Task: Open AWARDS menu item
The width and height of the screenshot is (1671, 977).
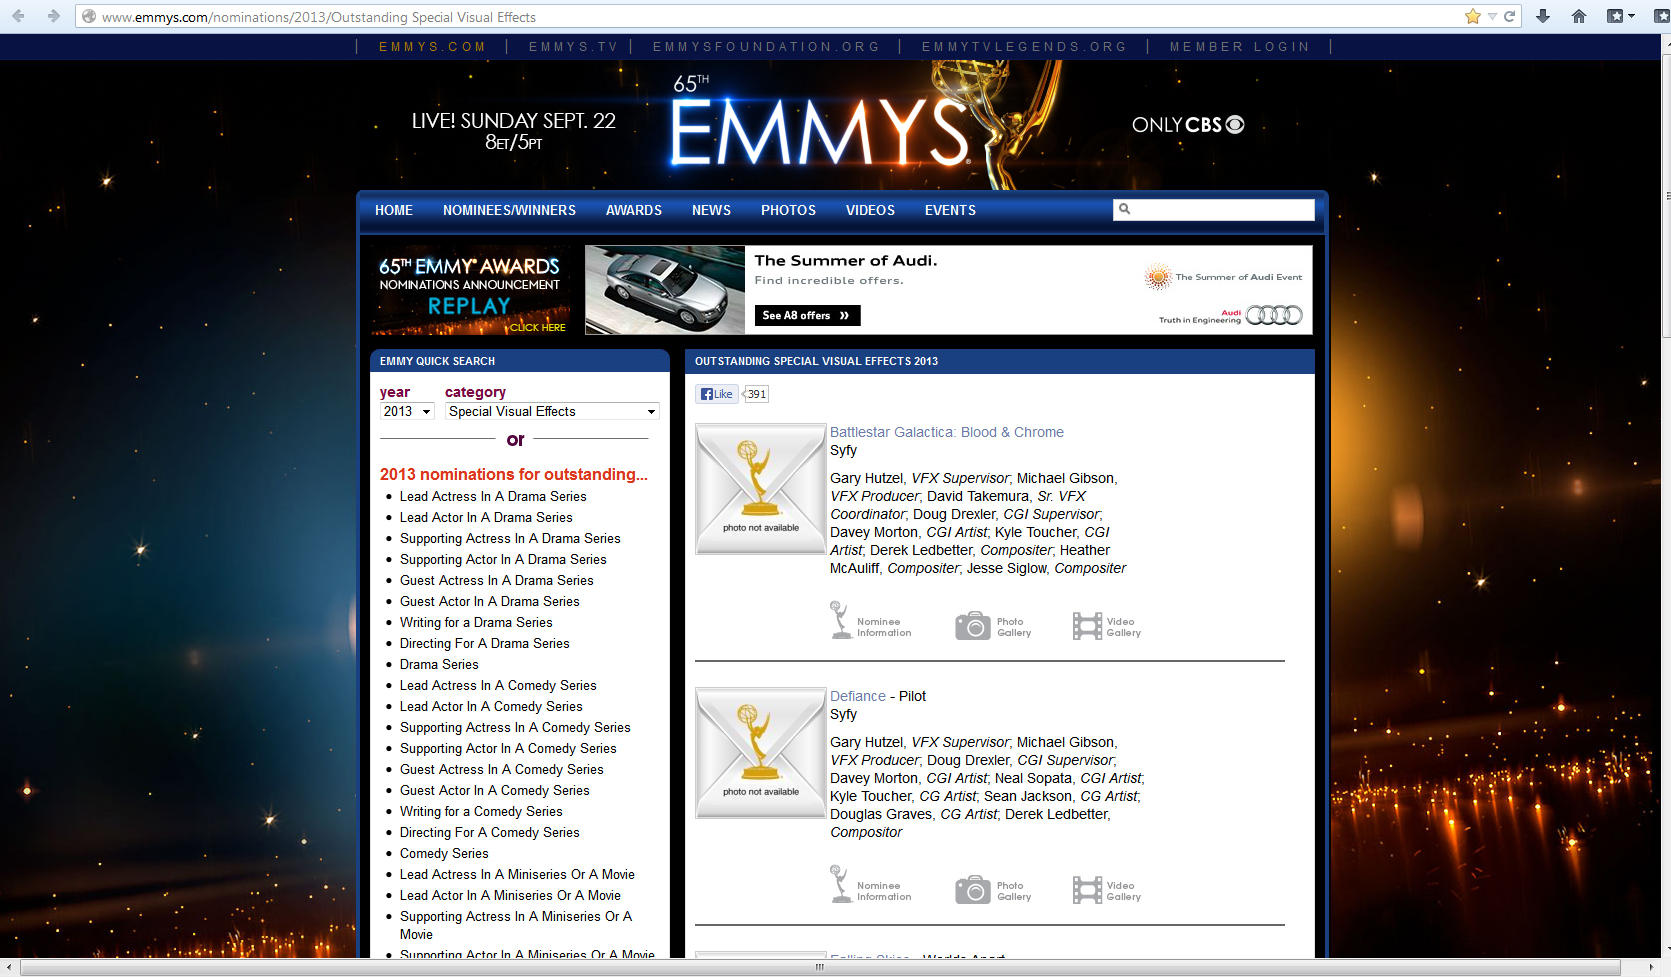Action: (x=634, y=210)
